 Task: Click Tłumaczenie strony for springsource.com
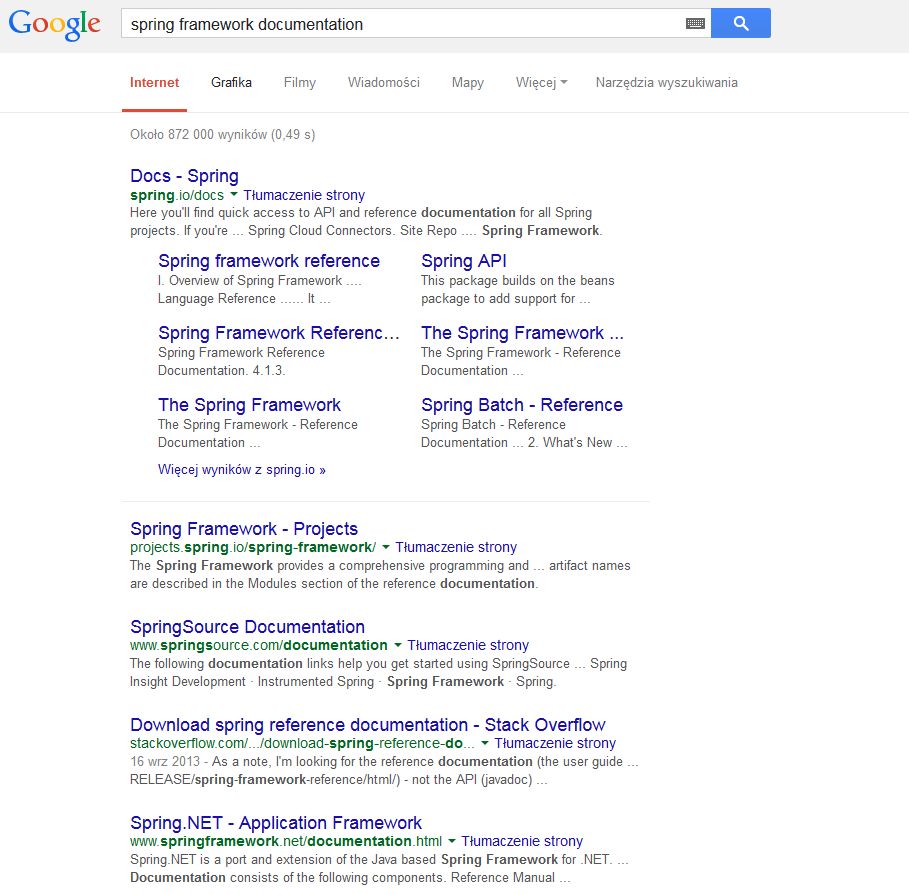(x=468, y=645)
